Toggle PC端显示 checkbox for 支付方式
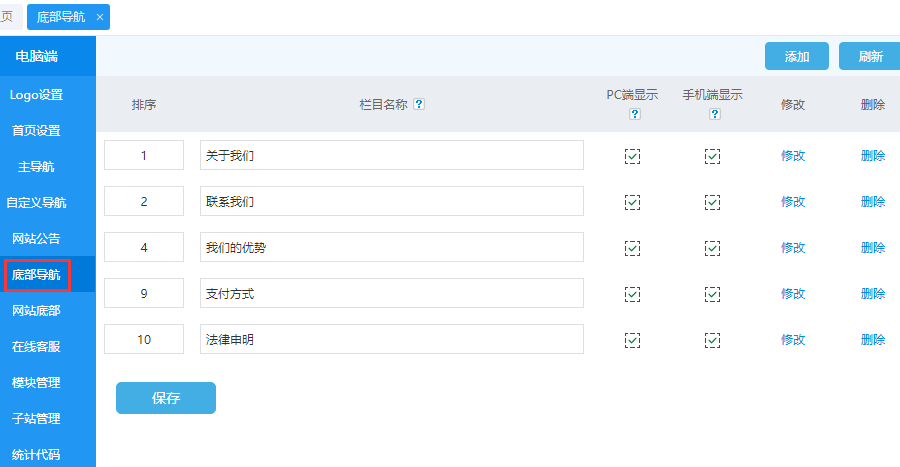Screen dimensions: 900x467 point(632,294)
